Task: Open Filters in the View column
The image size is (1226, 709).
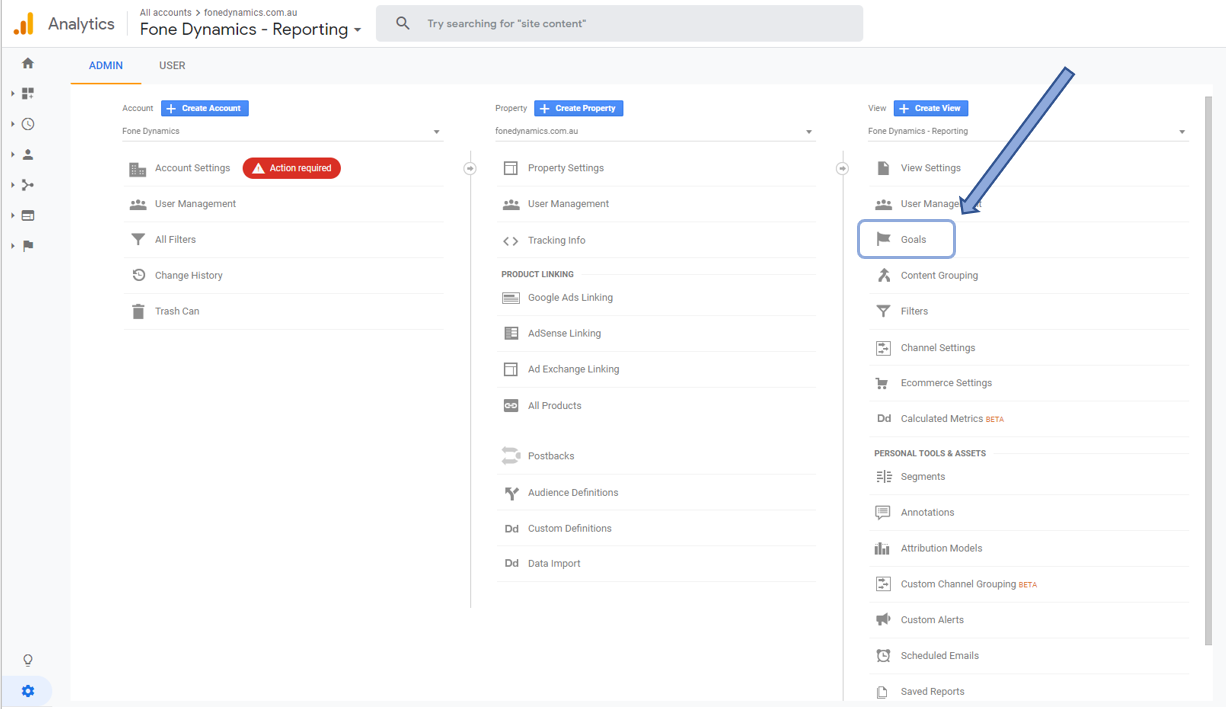Action: [x=914, y=311]
